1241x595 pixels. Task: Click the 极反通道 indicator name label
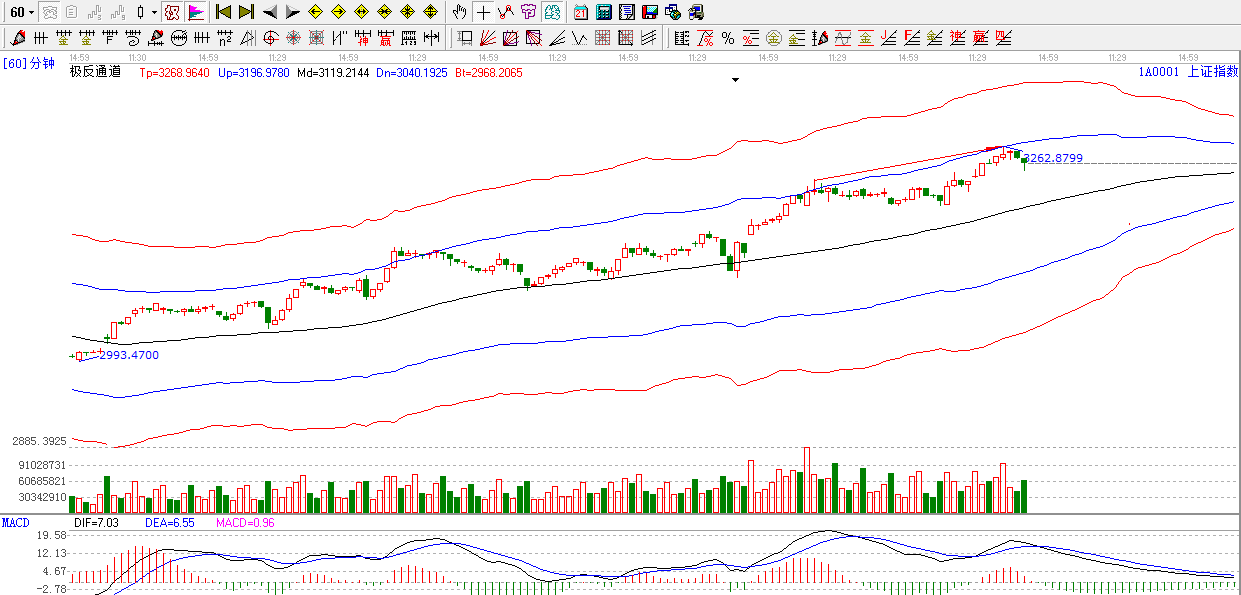95,72
